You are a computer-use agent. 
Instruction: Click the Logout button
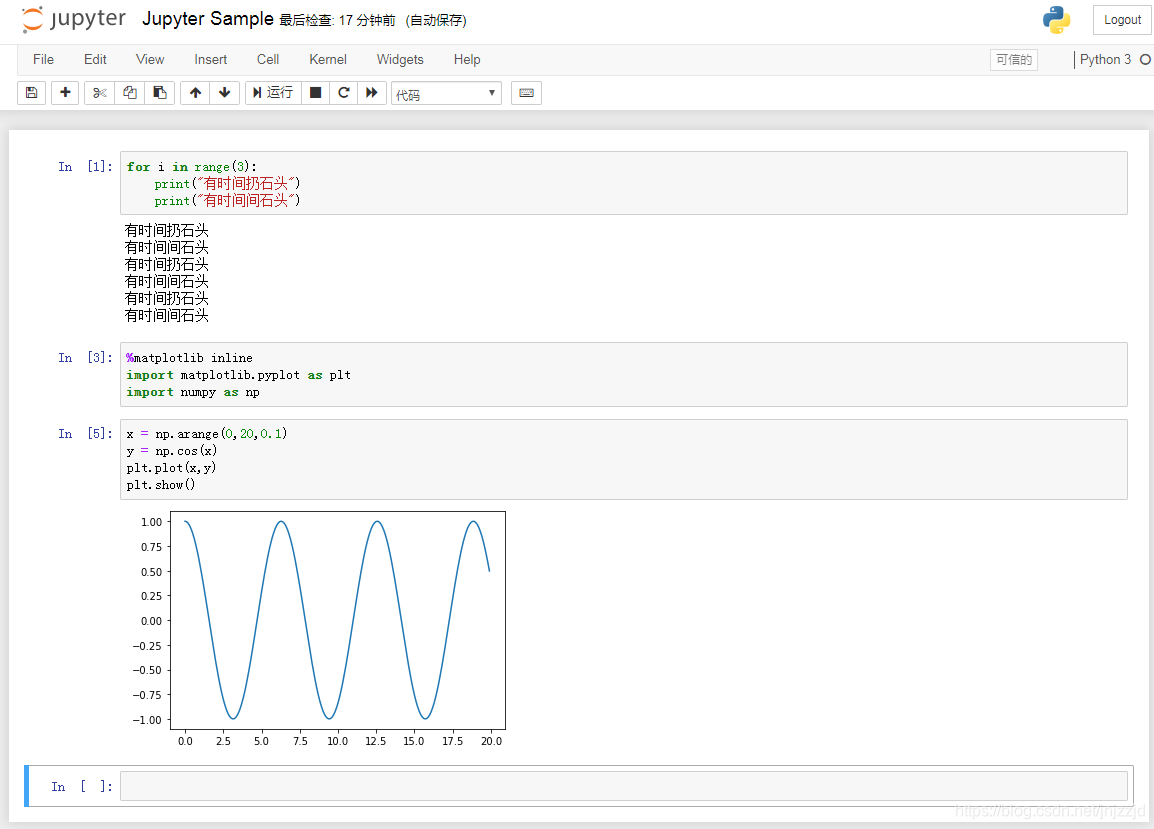tap(1122, 19)
